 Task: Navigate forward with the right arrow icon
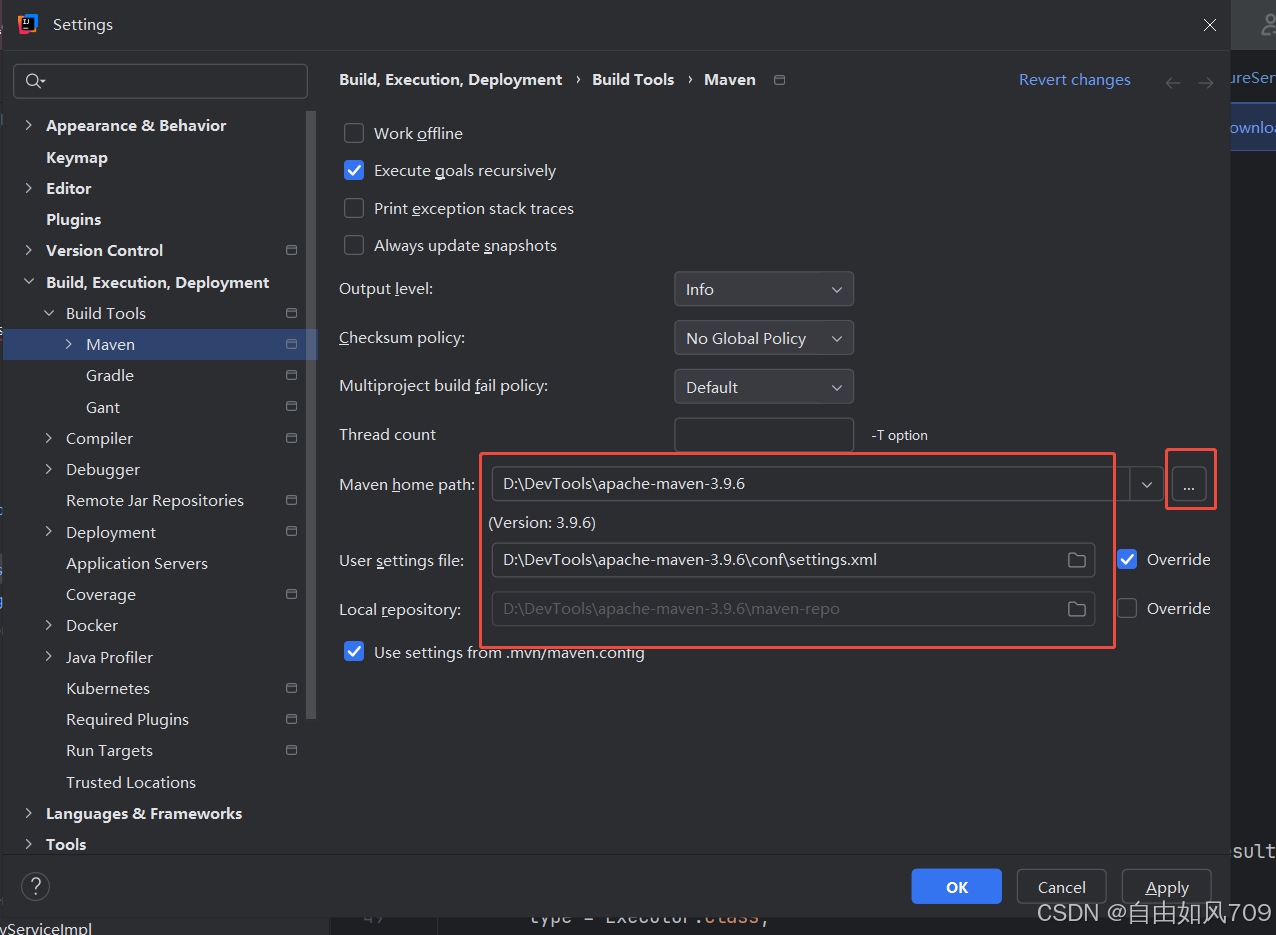coord(1206,83)
